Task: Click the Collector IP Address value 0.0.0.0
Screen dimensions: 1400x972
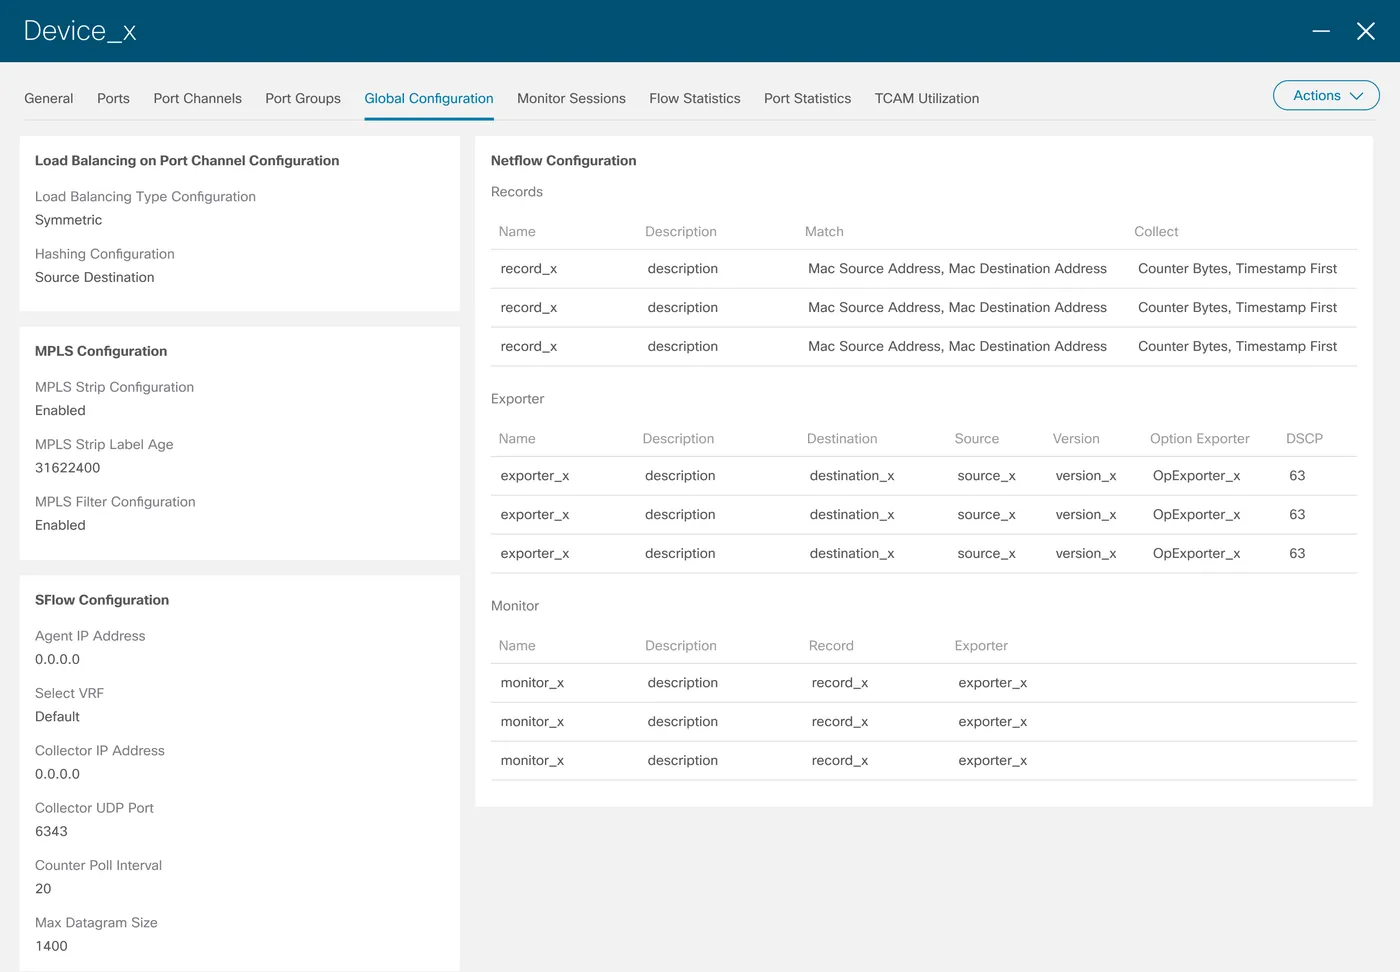Action: (57, 774)
